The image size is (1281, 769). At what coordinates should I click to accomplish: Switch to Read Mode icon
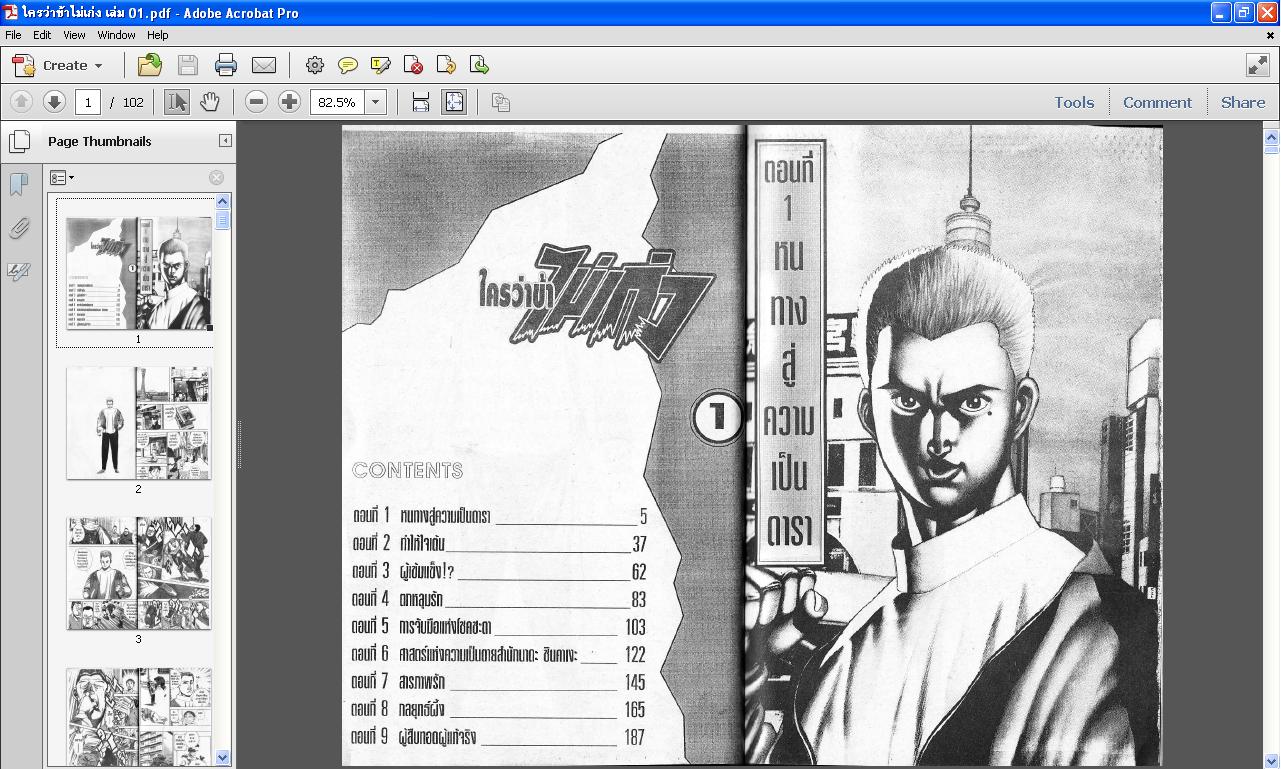(x=1258, y=65)
